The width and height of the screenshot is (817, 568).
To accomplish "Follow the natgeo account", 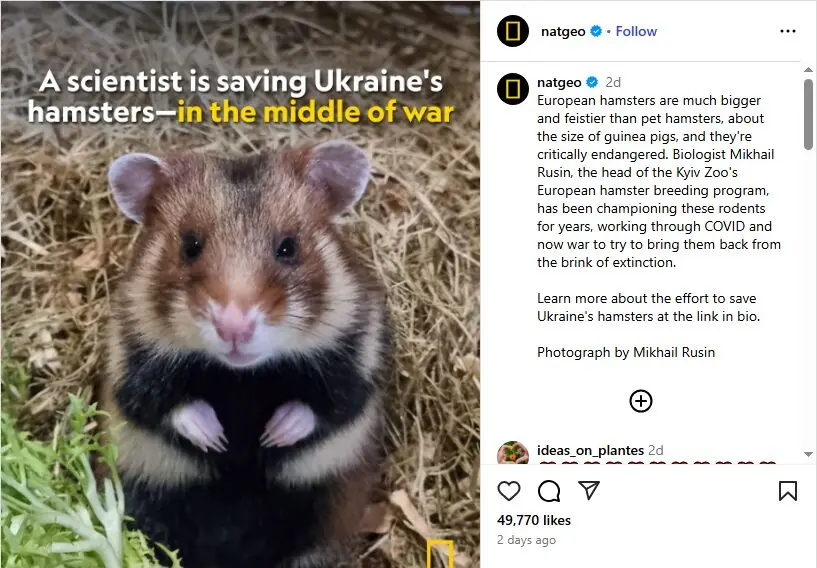I will pyautogui.click(x=636, y=31).
